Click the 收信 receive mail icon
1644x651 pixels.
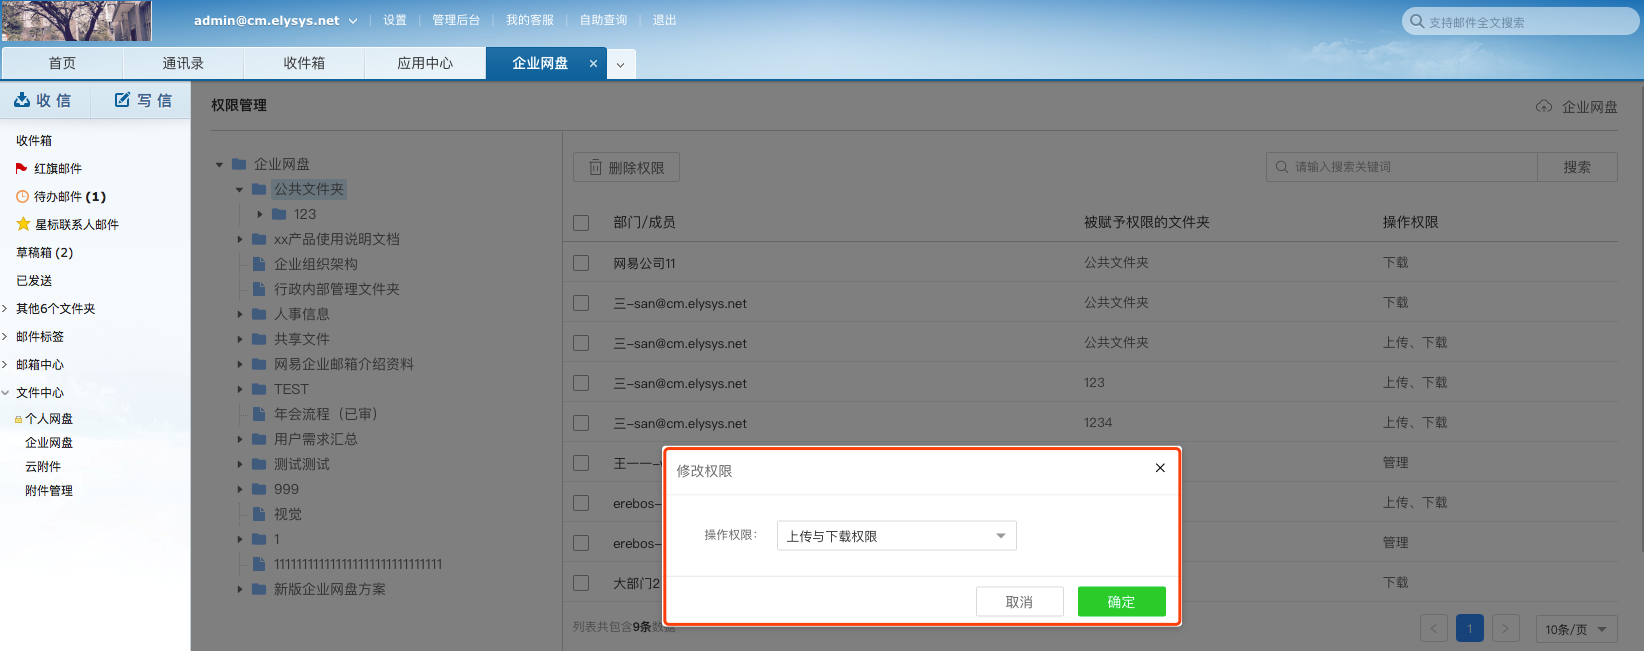click(22, 100)
